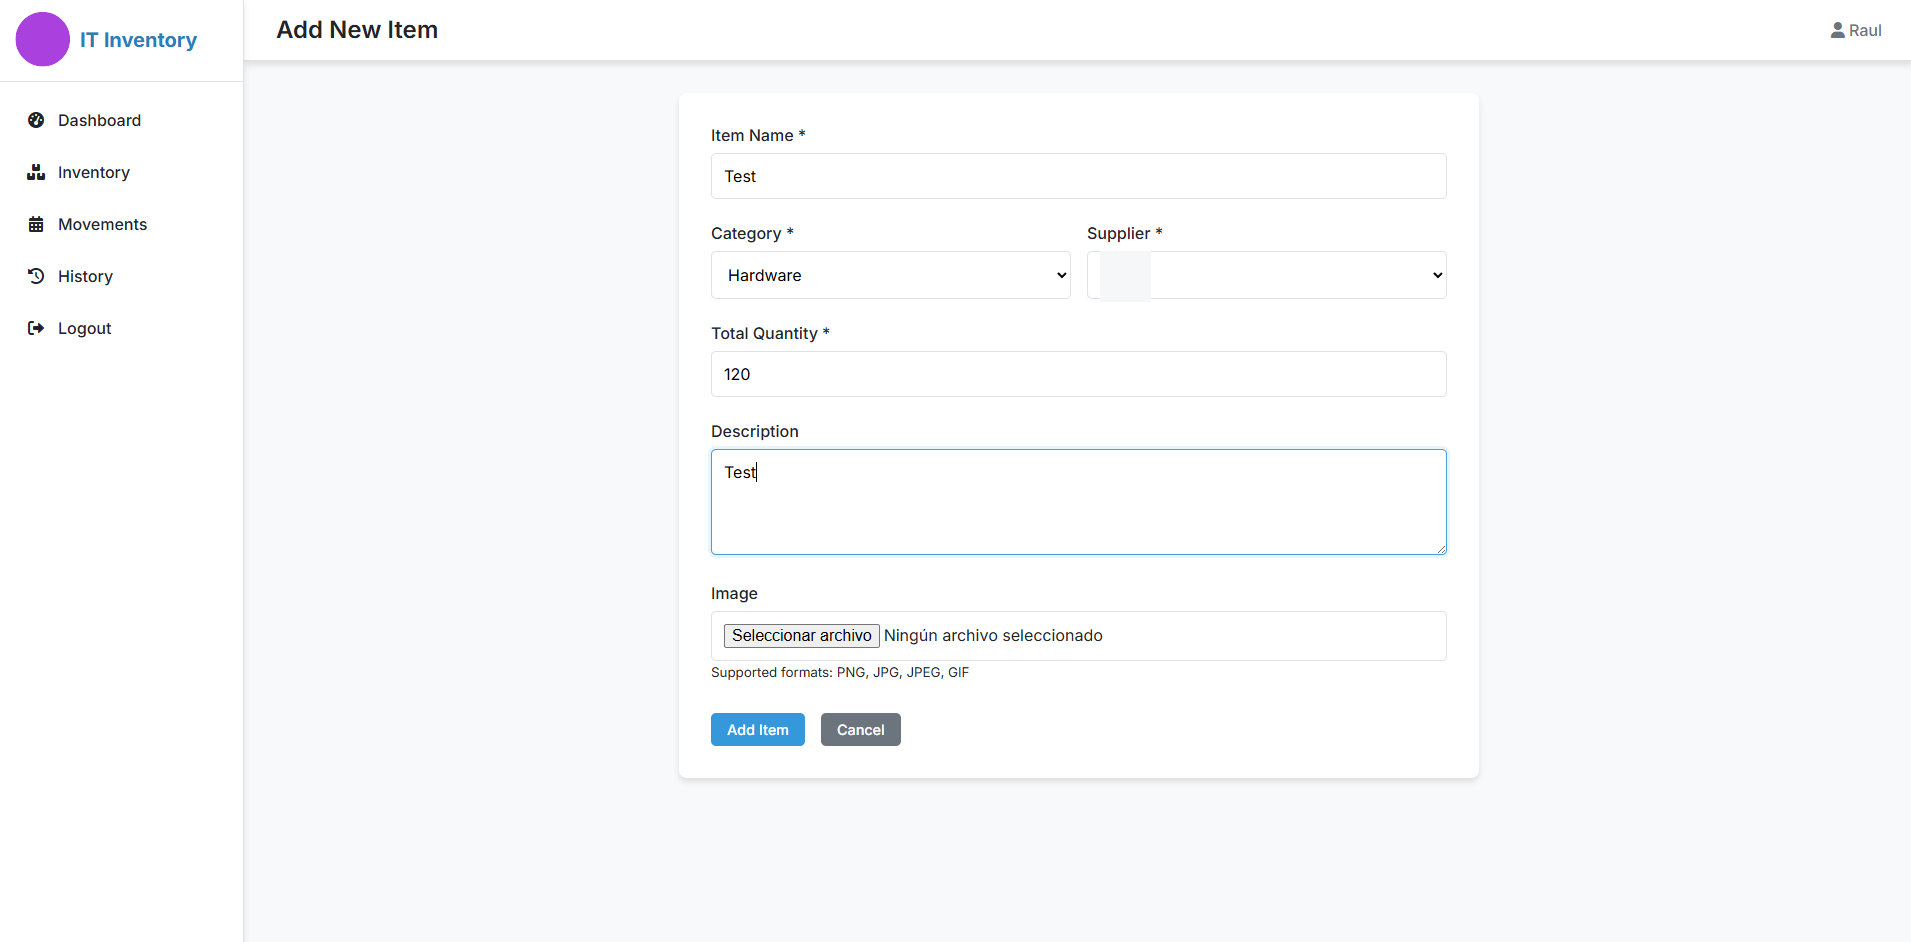Click the Ningún archivo seleccionado text
1911x942 pixels.
coord(993,636)
